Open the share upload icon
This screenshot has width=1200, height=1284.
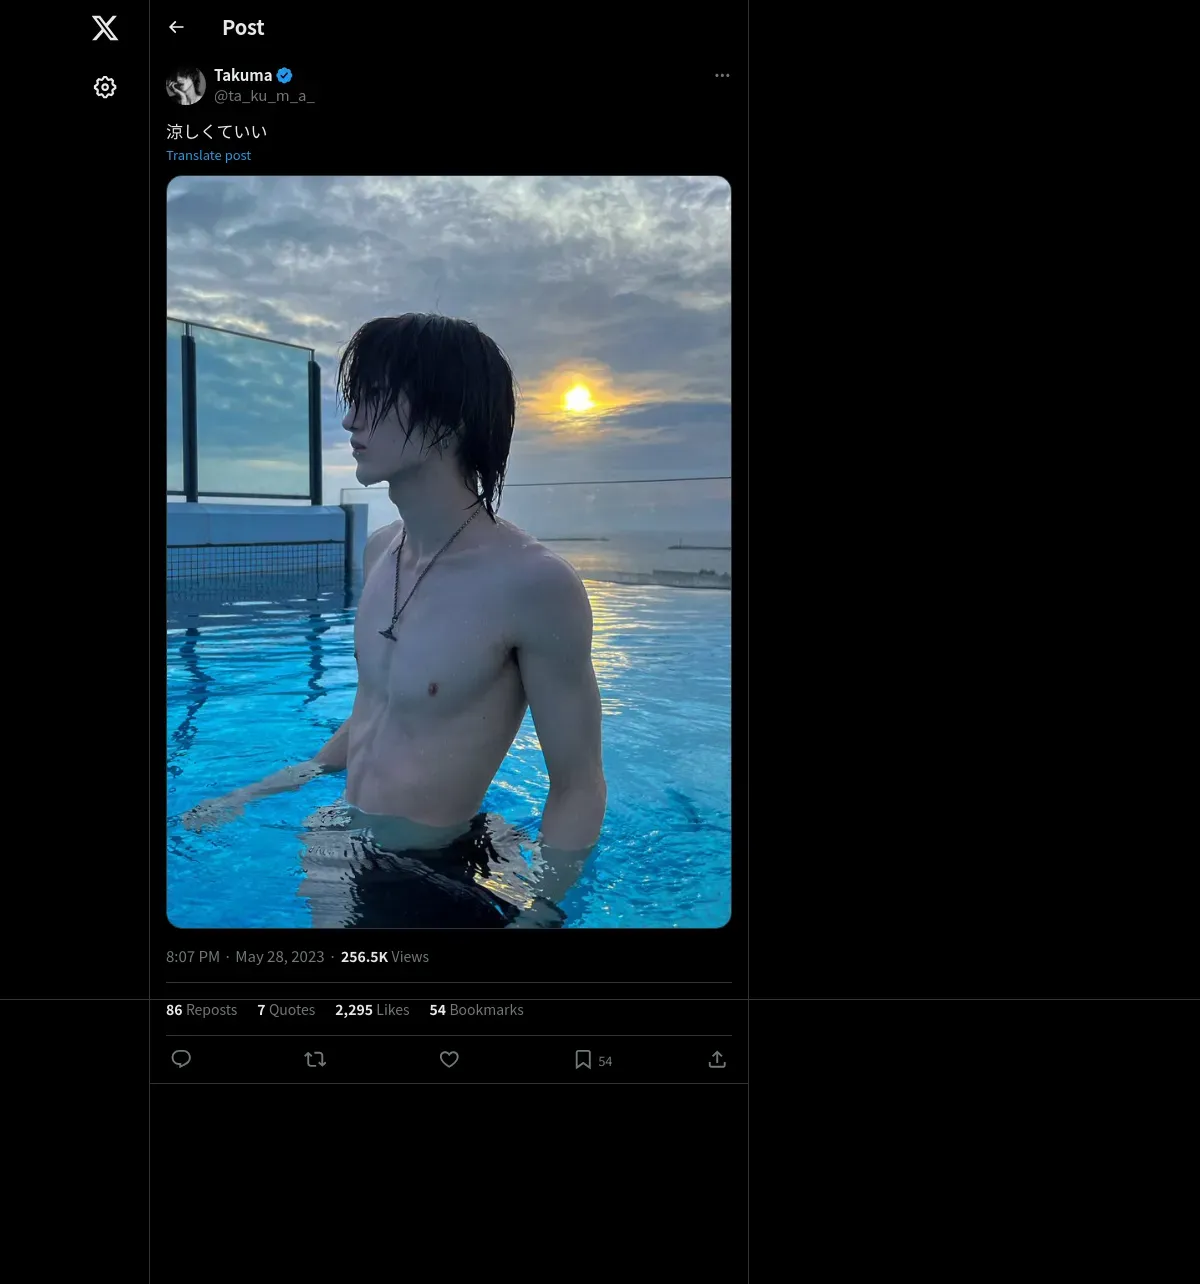point(717,1059)
